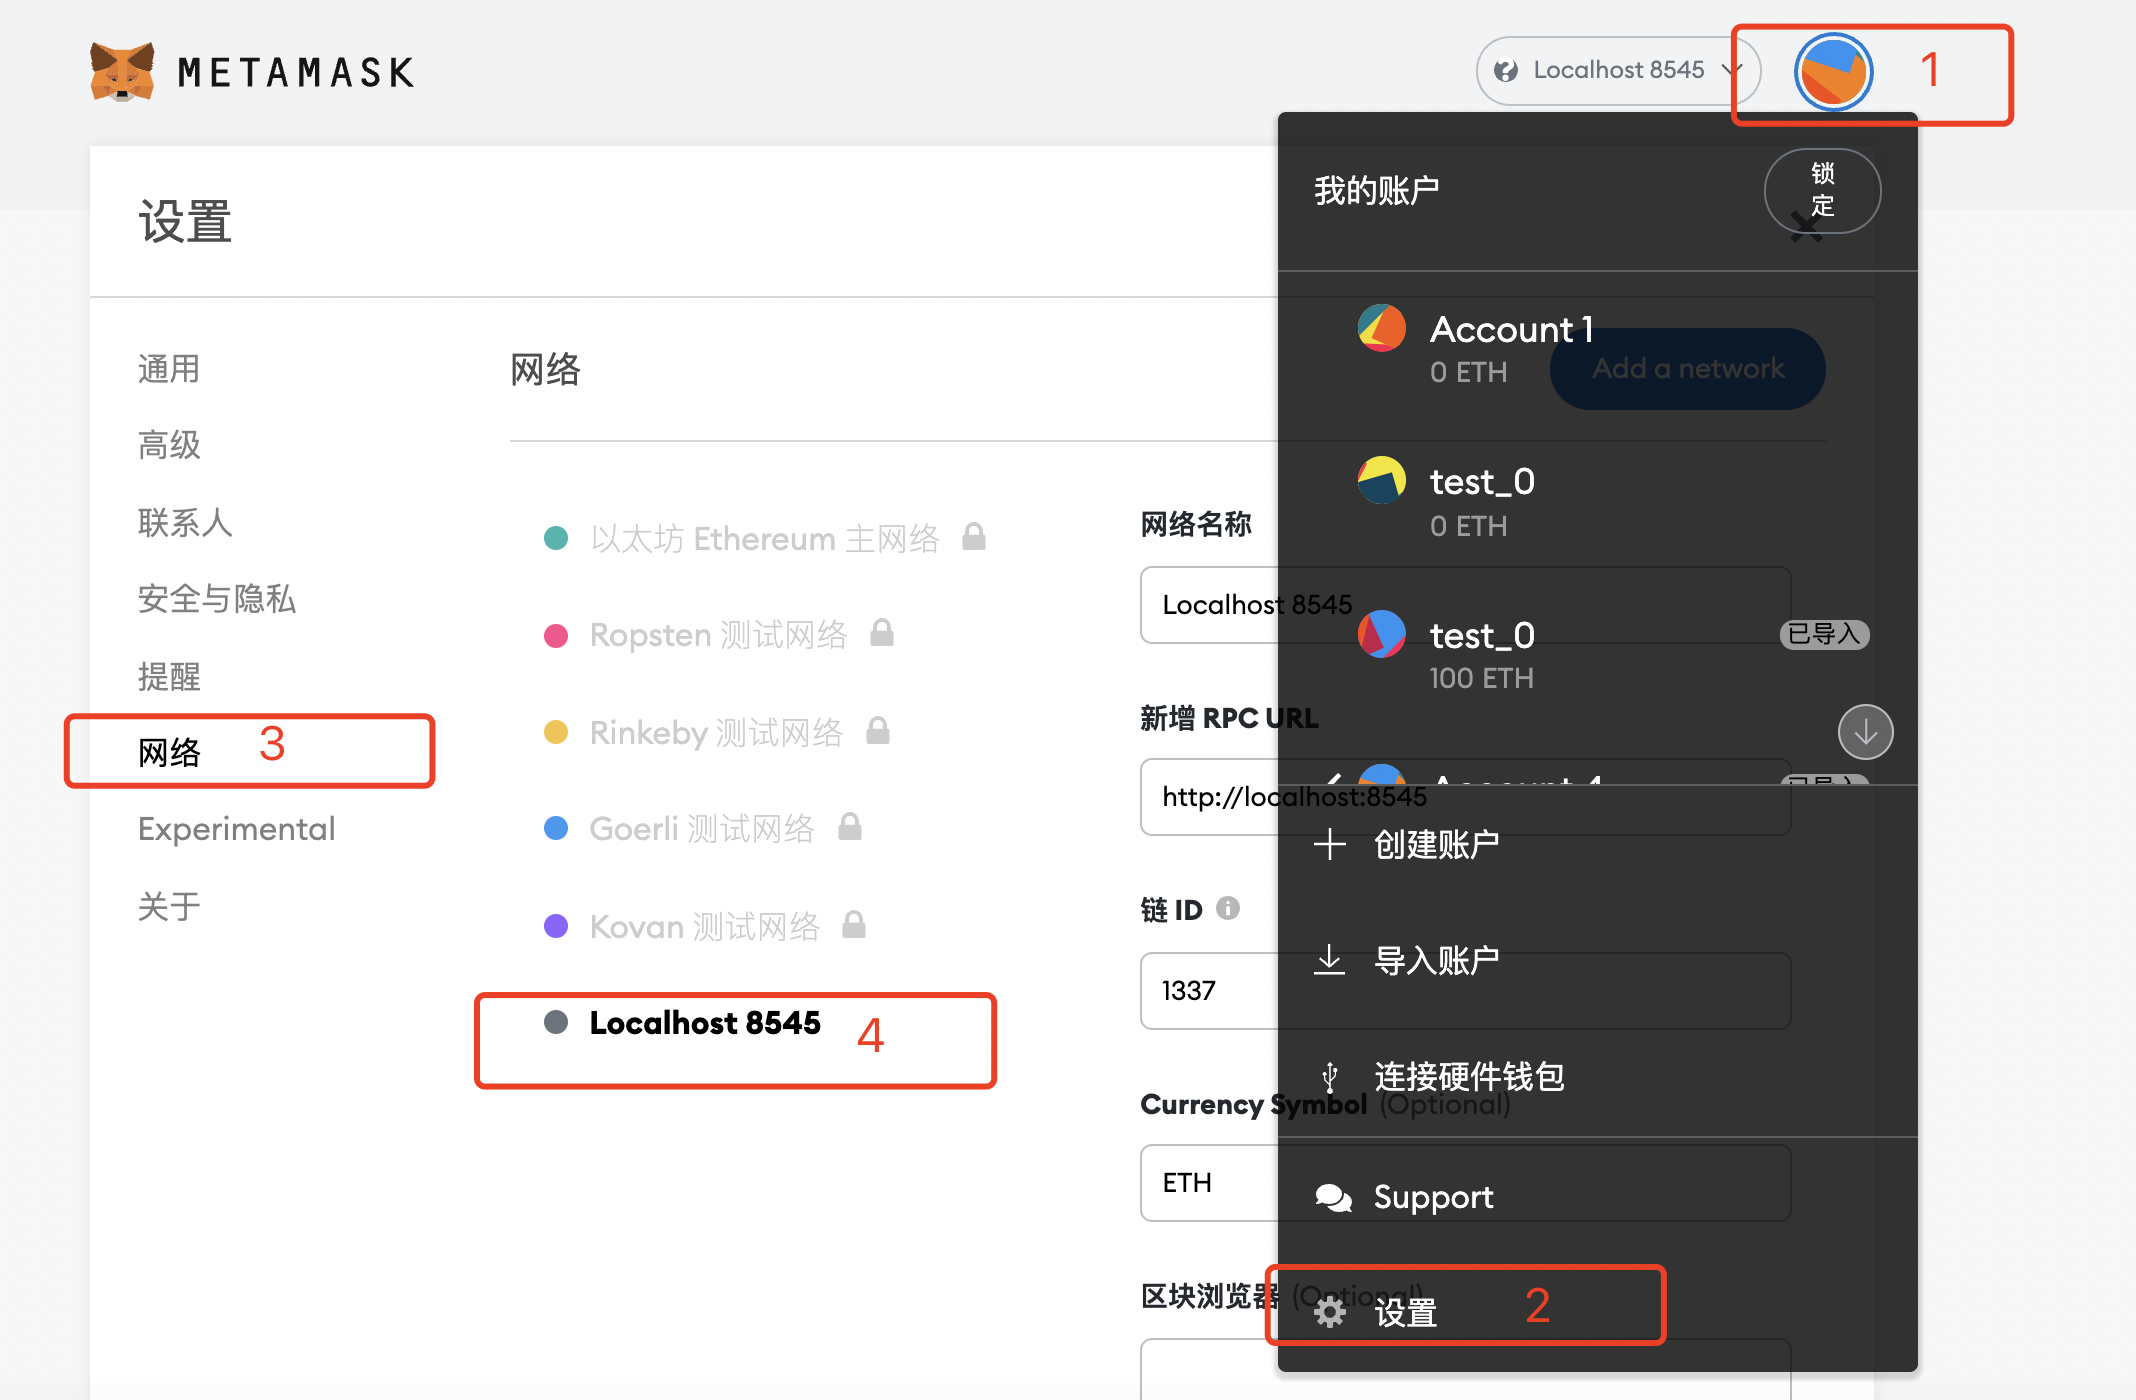Click the 网络名称 input field

click(1466, 605)
